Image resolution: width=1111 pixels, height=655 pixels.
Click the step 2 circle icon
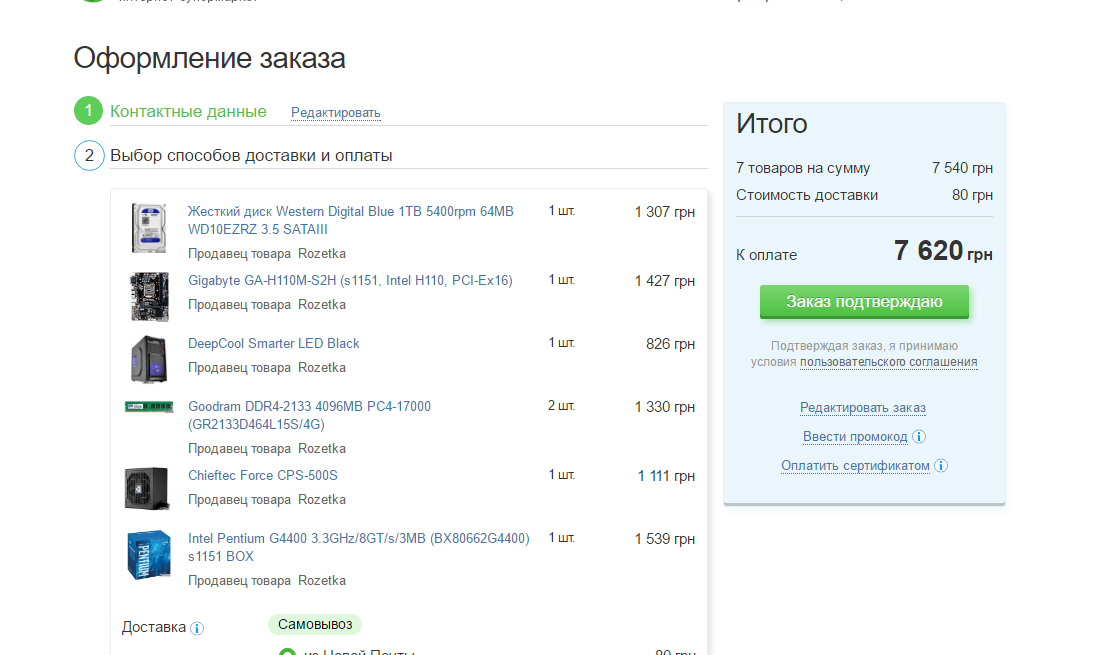pos(89,155)
